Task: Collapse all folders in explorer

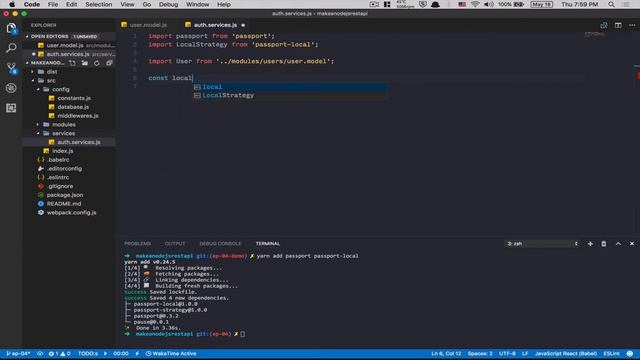Action: tap(109, 63)
